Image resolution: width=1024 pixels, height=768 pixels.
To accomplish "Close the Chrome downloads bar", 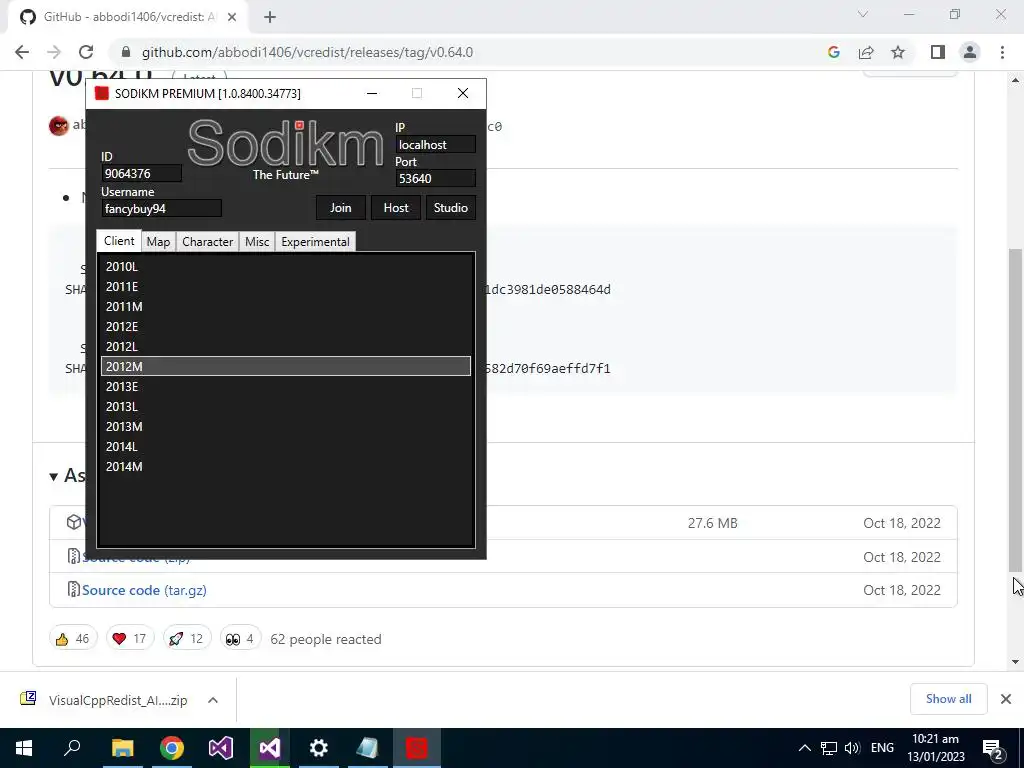I will pos(1006,699).
